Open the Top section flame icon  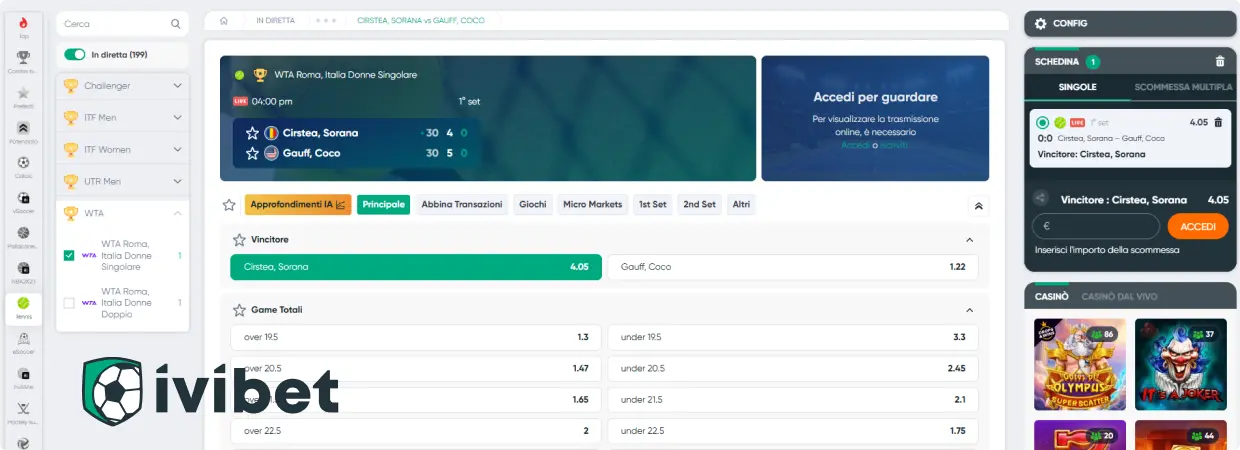23,23
